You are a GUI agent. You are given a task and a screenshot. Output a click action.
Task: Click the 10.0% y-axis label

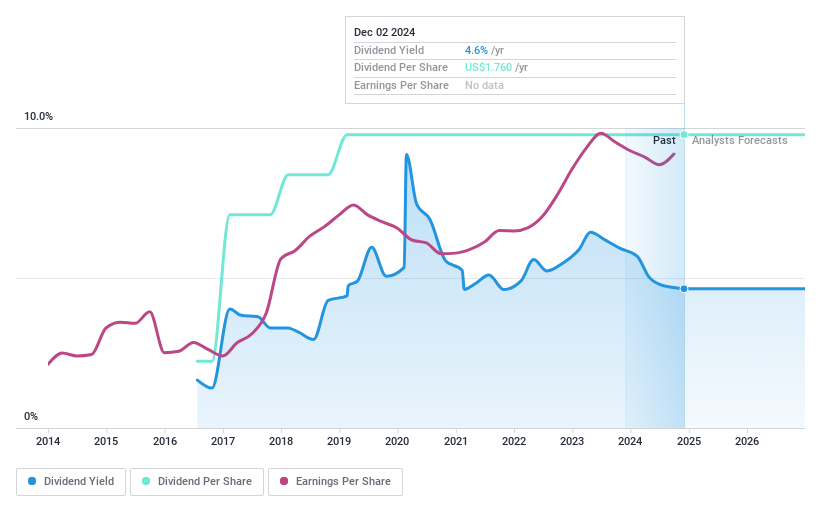coord(38,117)
